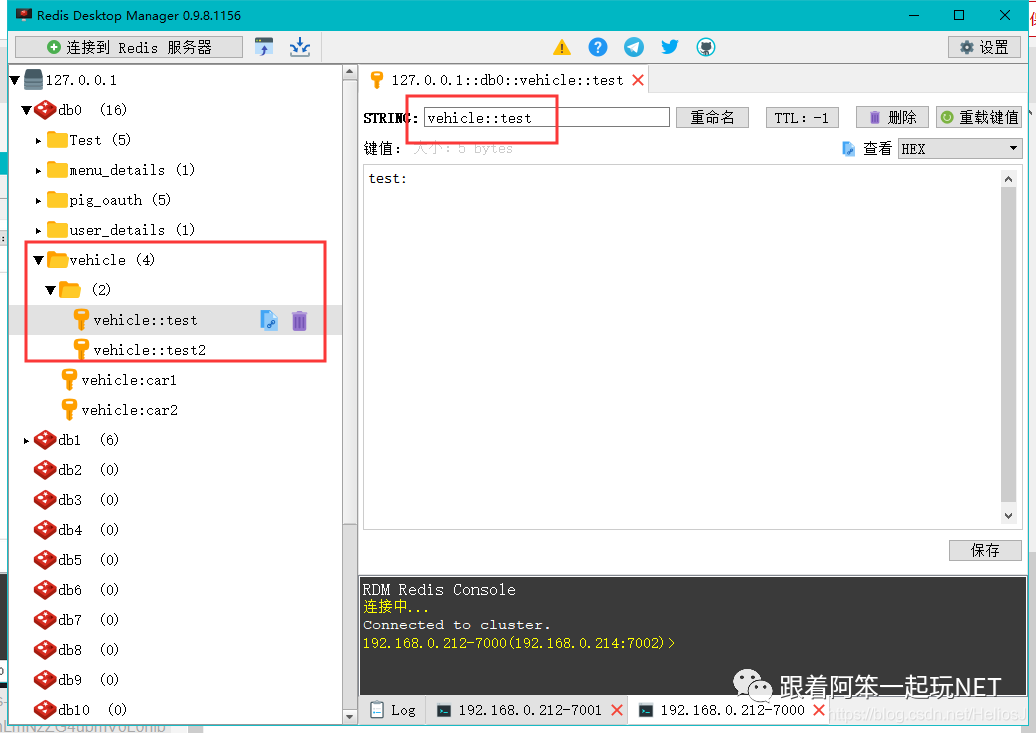Collapse the 127.0.0.1 server node

[15, 81]
